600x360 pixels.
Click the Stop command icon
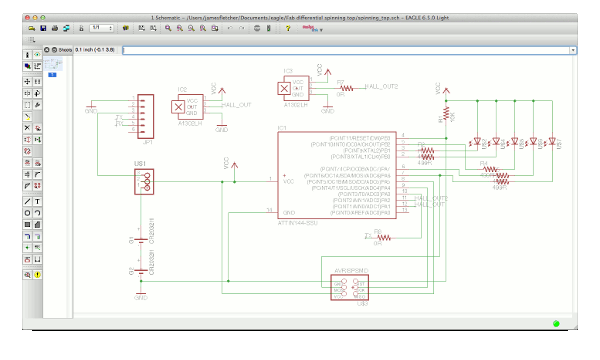pos(257,28)
